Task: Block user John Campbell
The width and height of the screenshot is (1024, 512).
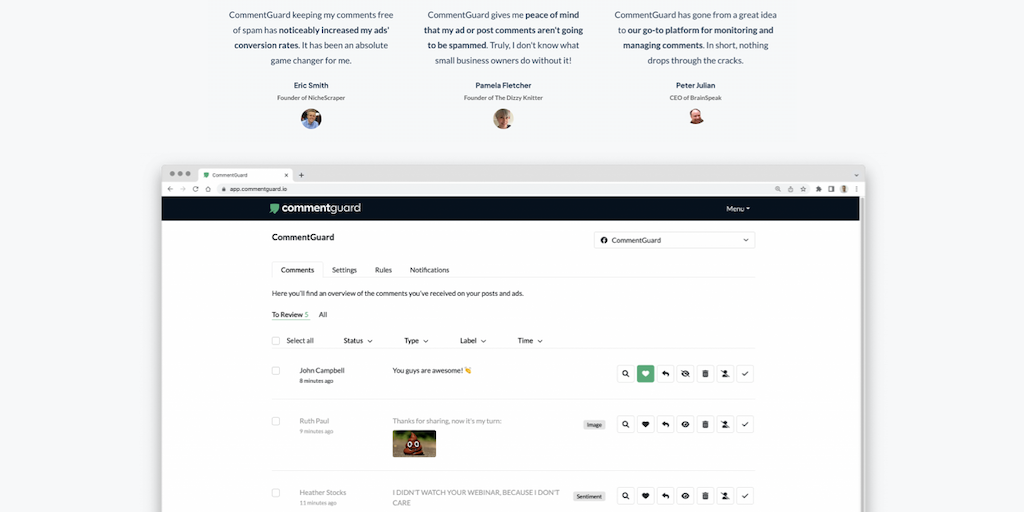Action: pos(725,374)
